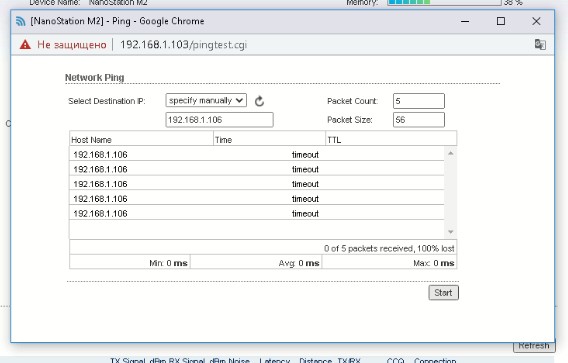The height and width of the screenshot is (363, 568).
Task: Open the Select Destination IP dropdown
Action: tap(206, 100)
